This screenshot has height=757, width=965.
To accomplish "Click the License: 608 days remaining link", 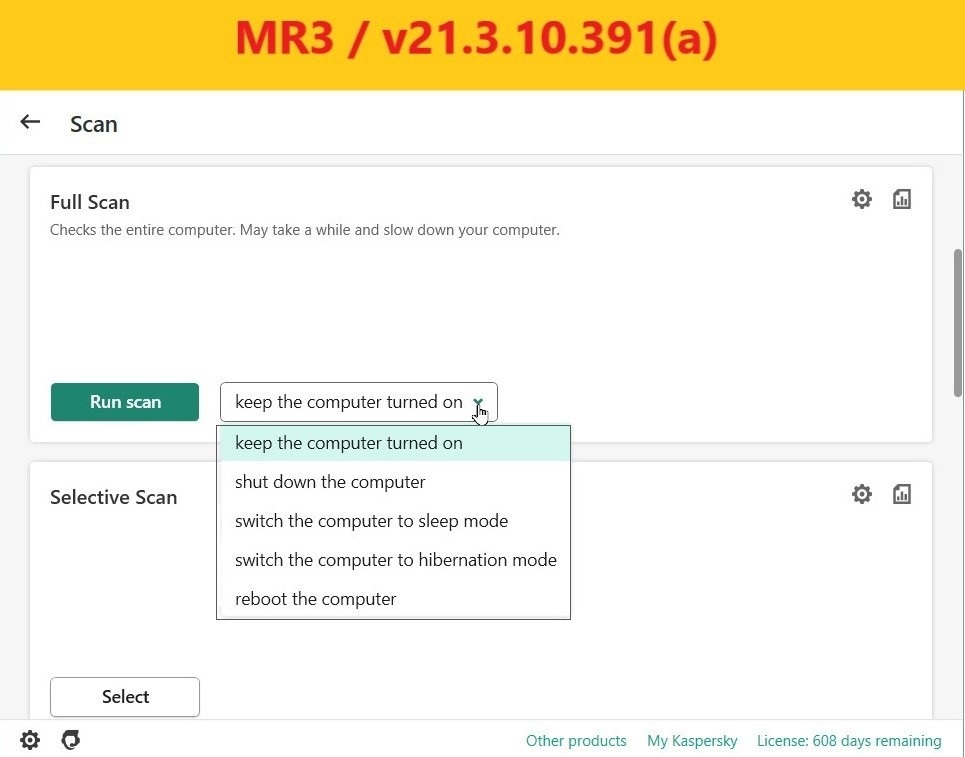I will (x=849, y=740).
